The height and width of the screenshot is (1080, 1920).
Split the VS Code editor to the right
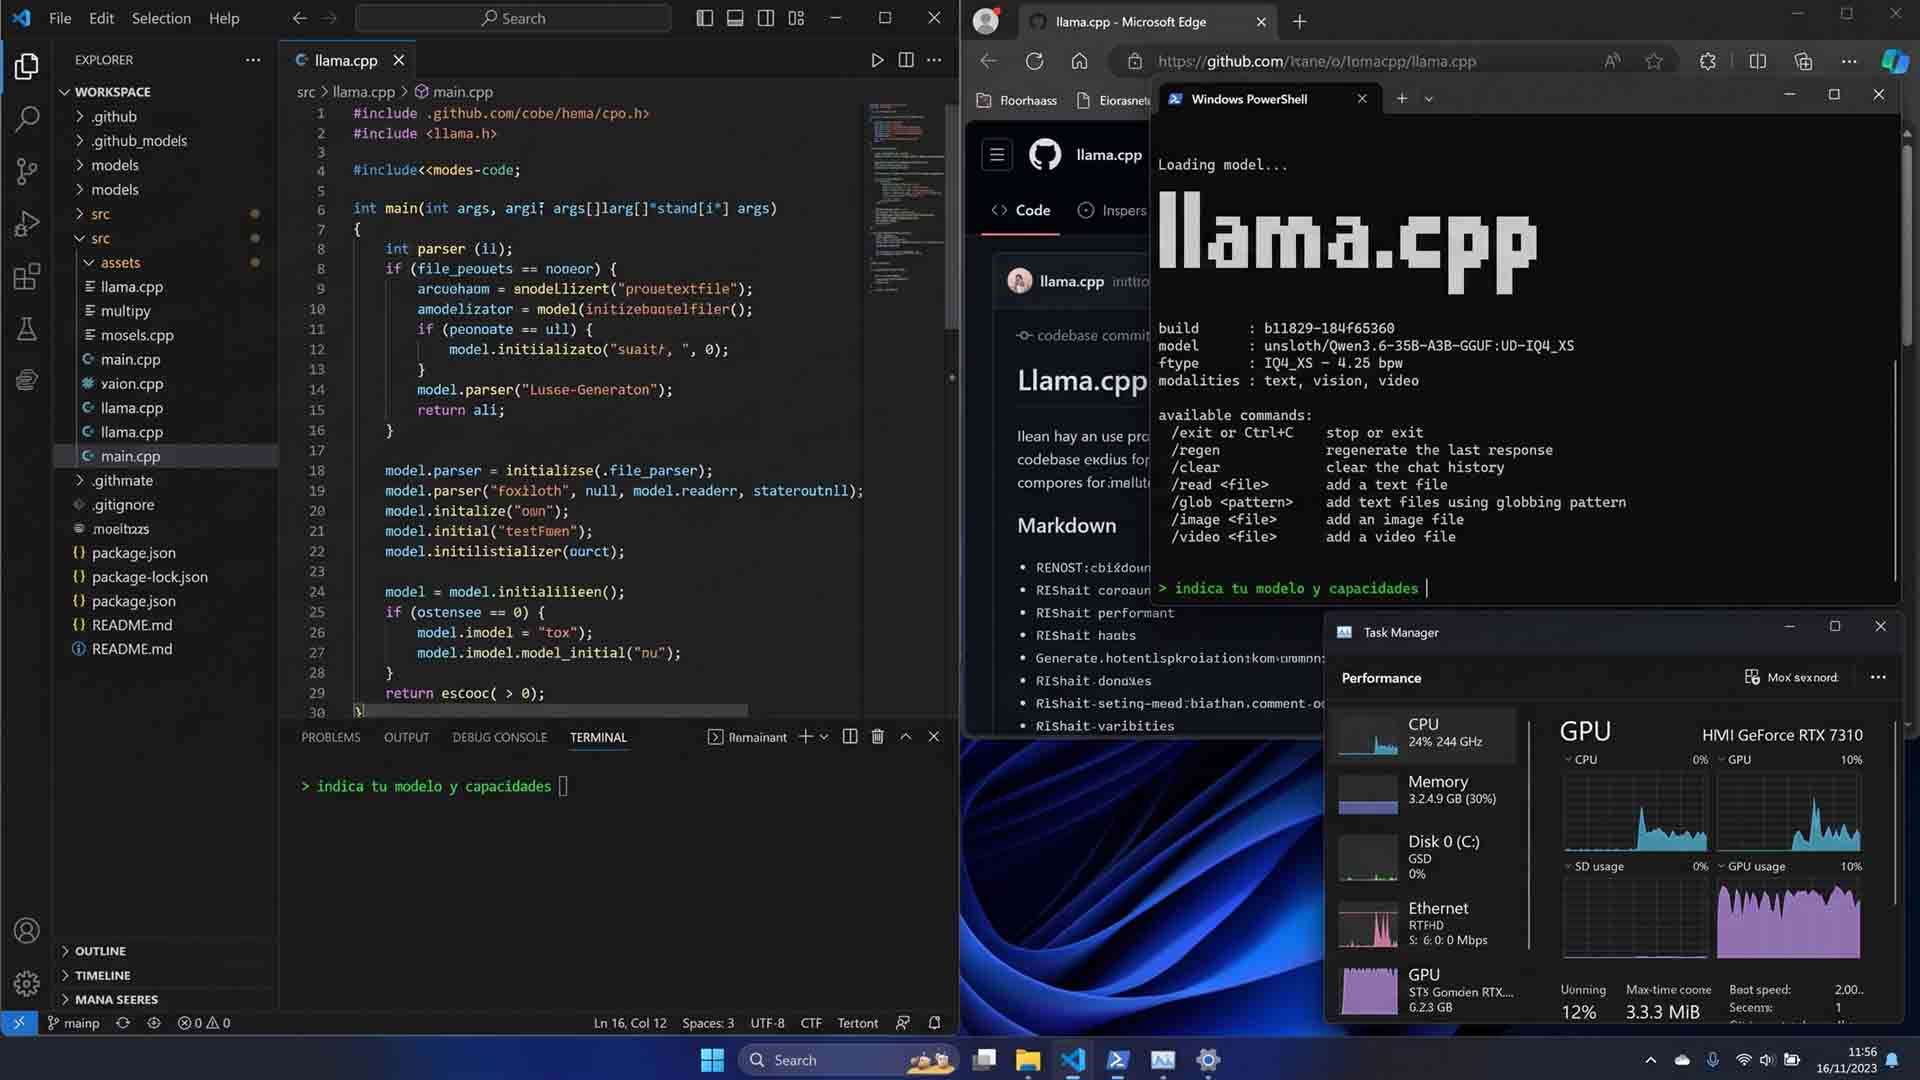906,60
